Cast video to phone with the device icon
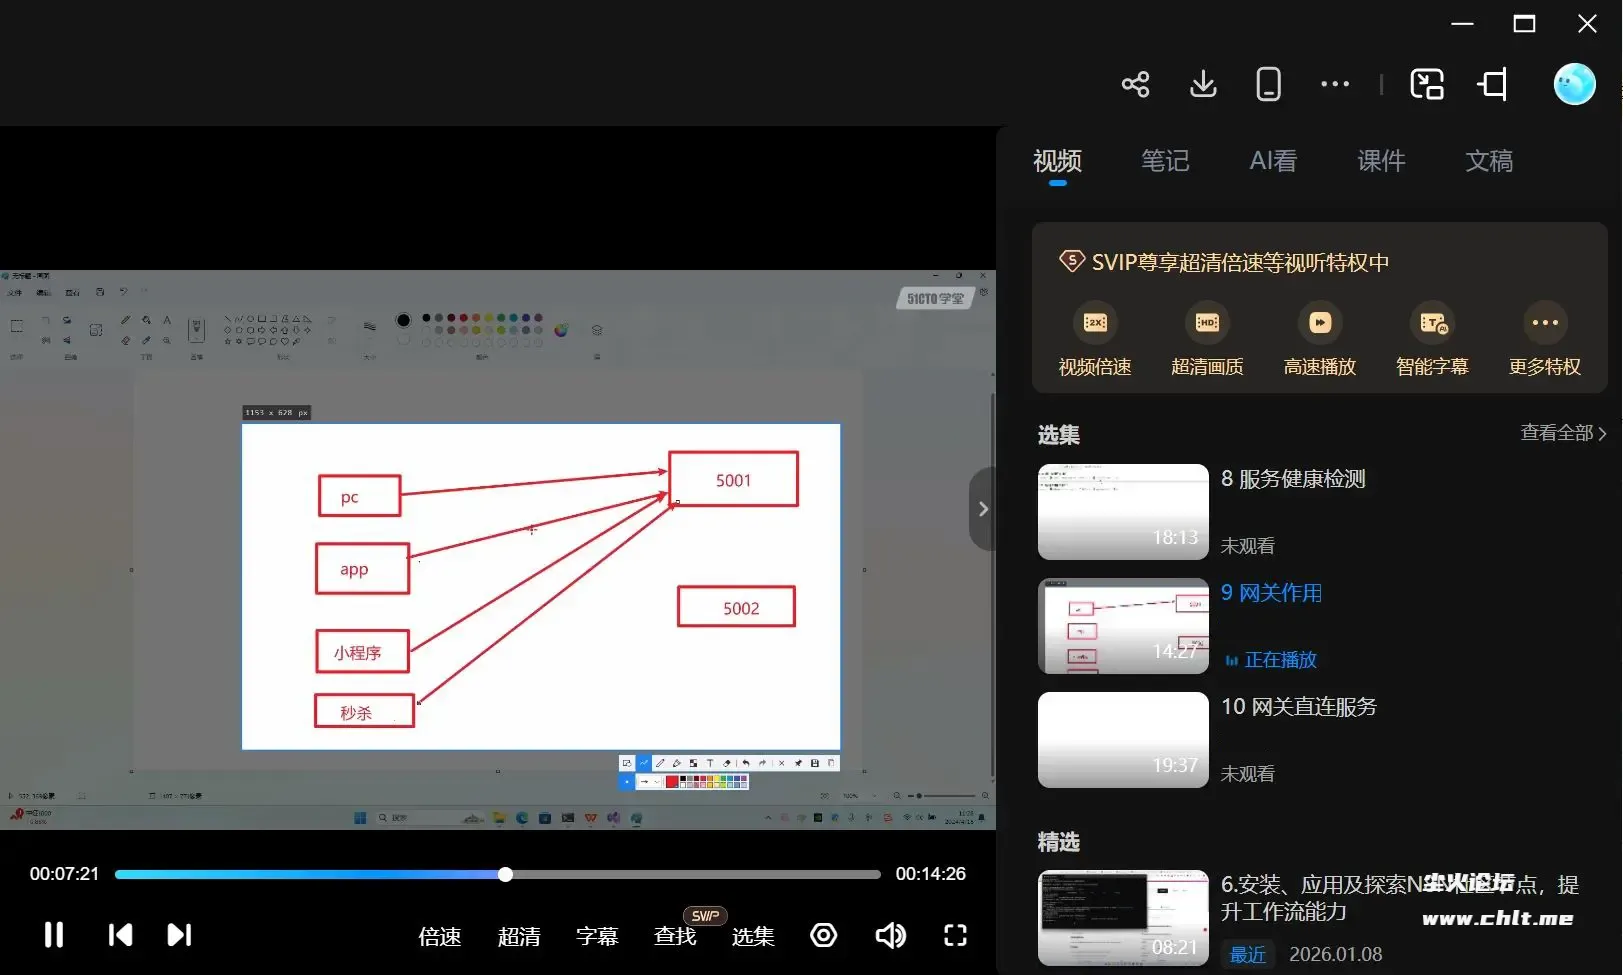This screenshot has height=975, width=1623. pos(1267,84)
